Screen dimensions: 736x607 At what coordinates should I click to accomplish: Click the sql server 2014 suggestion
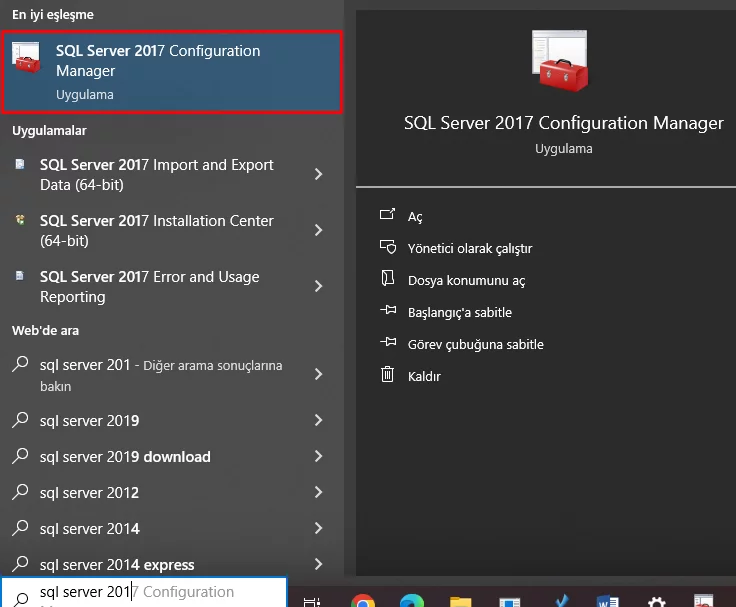point(90,529)
